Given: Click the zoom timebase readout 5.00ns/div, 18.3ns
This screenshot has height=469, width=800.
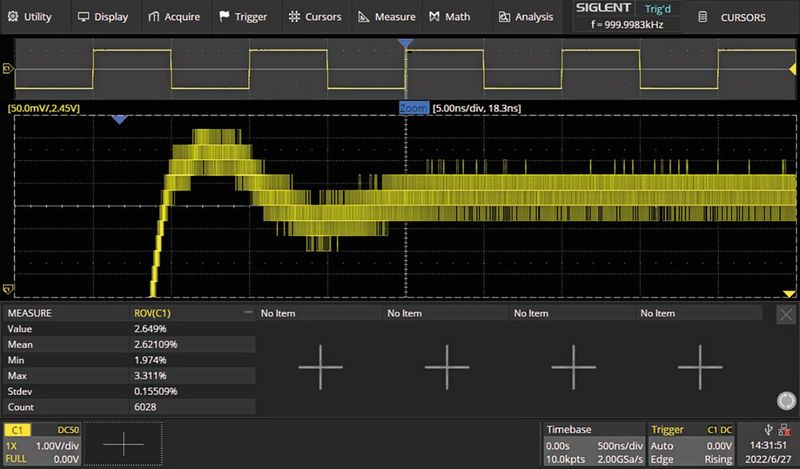Looking at the screenshot, I should [477, 108].
